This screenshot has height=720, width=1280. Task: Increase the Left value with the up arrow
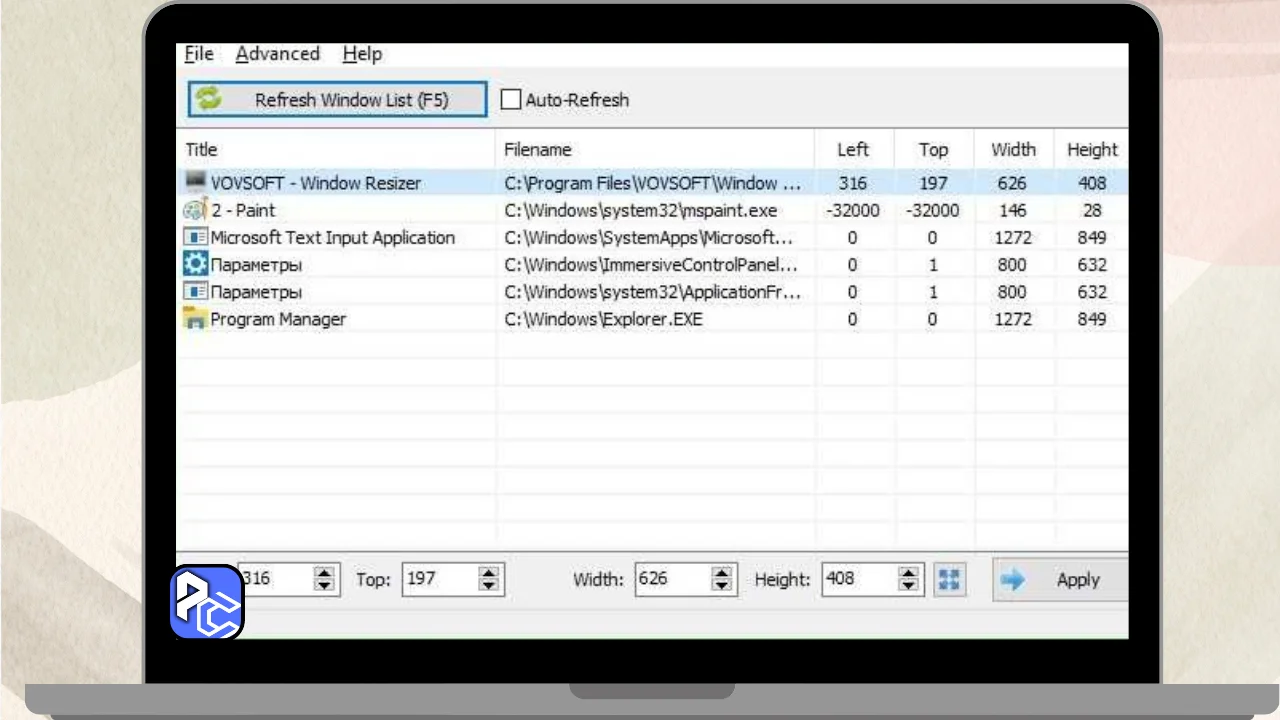324,573
